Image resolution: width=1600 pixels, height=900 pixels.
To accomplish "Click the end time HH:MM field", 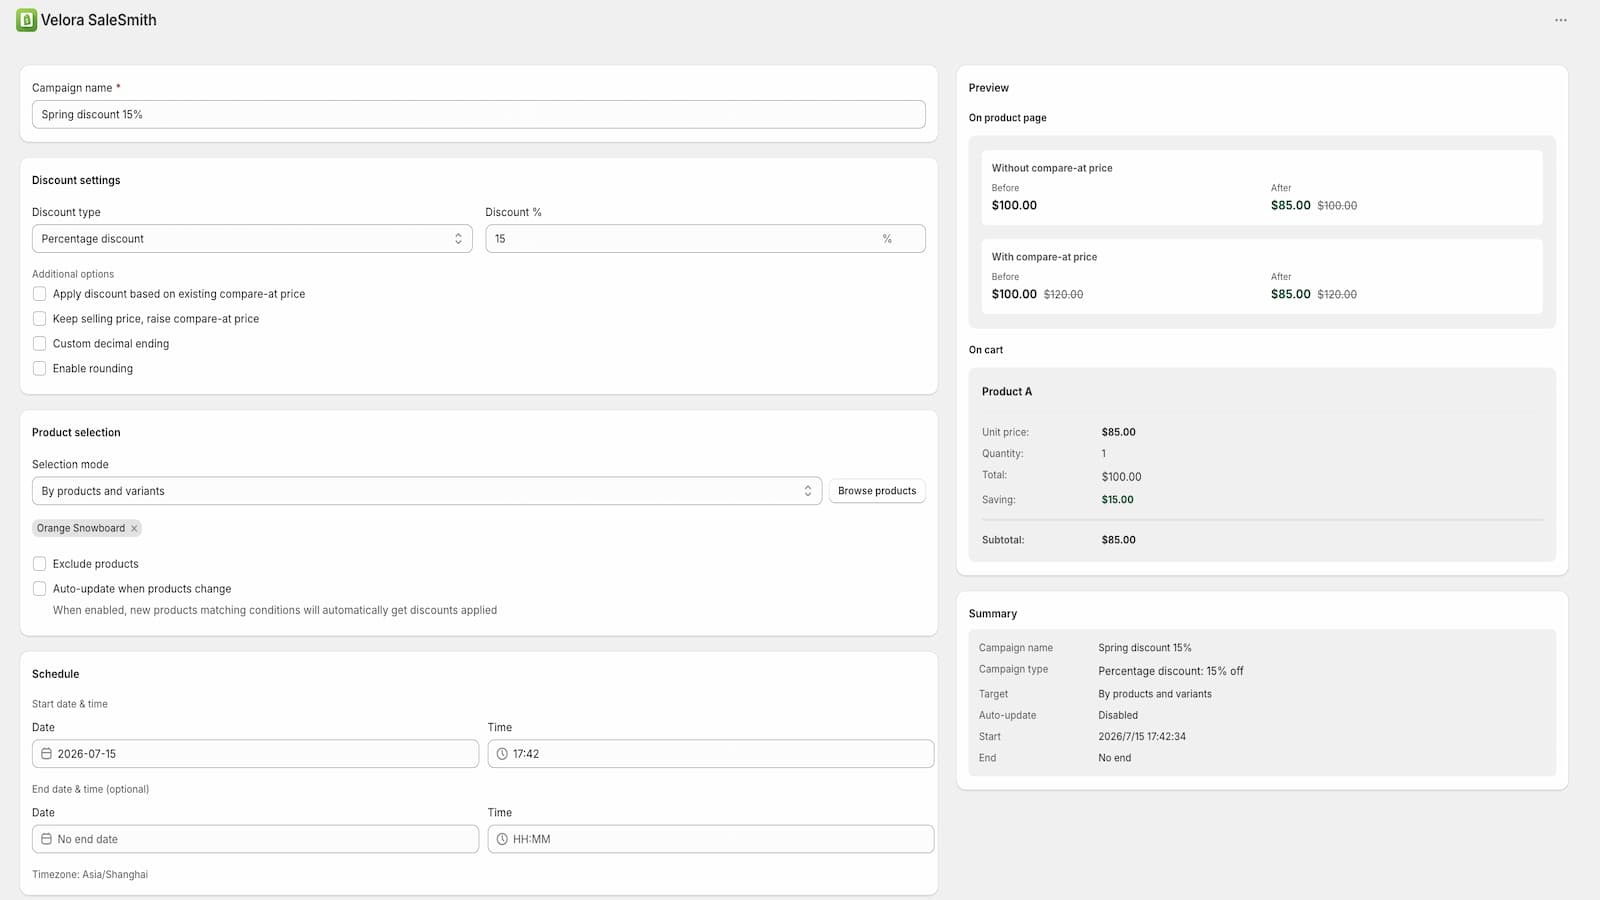I will coord(711,839).
